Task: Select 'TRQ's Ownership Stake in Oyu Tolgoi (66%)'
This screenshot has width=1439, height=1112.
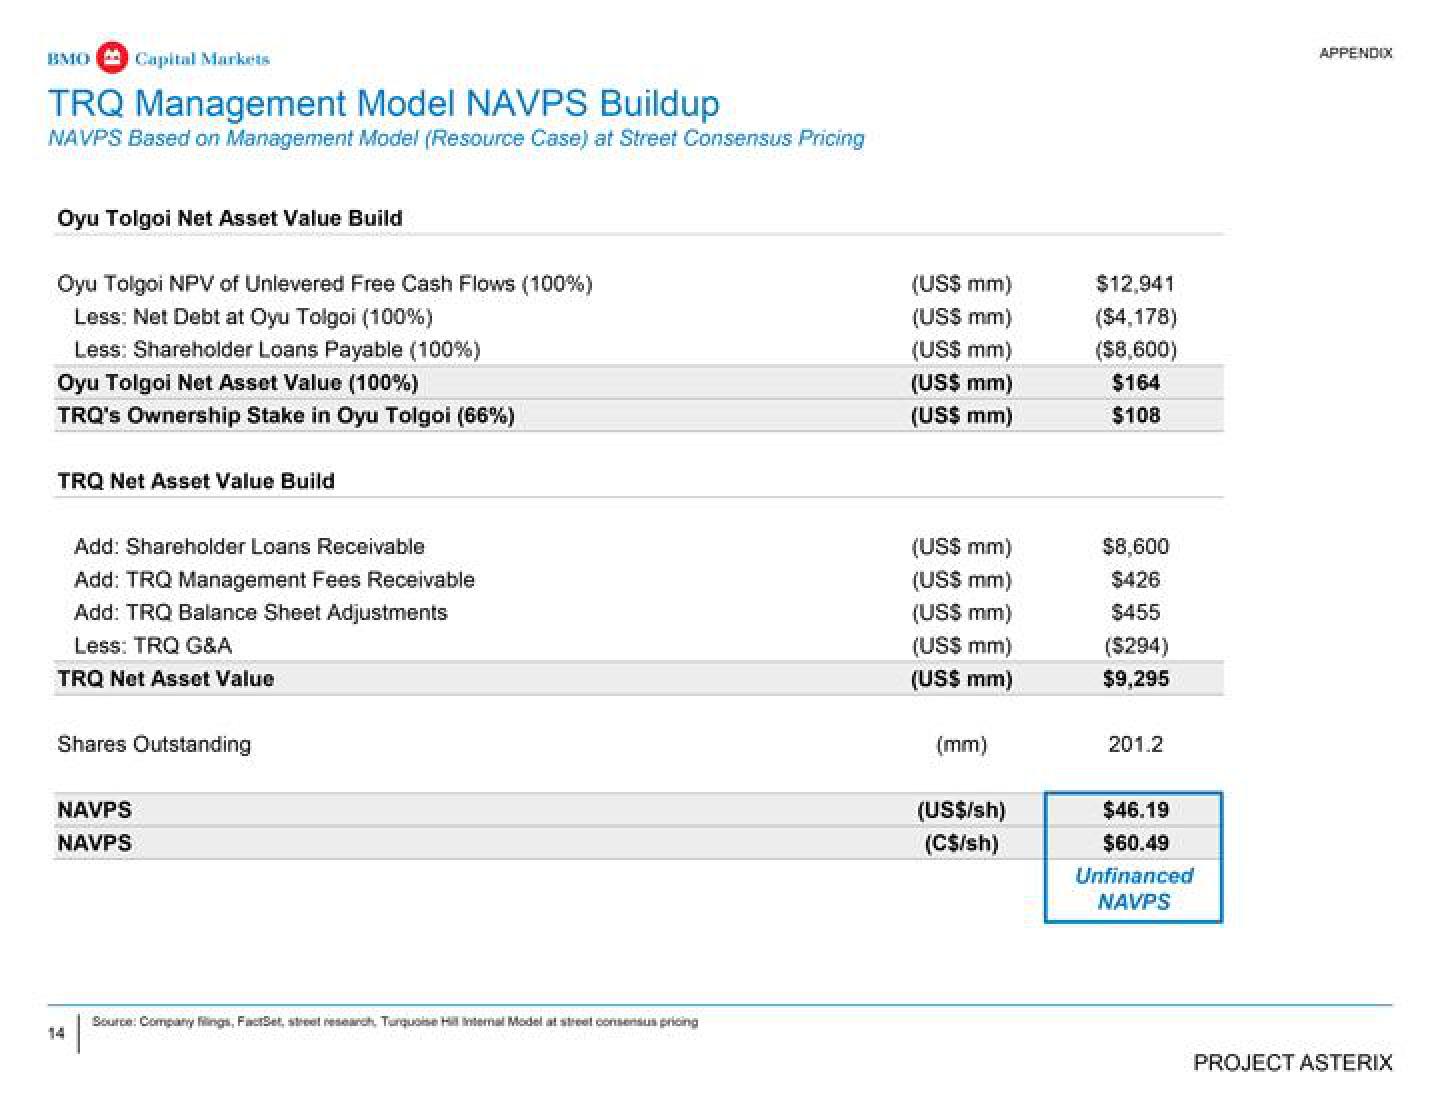Action: (286, 416)
